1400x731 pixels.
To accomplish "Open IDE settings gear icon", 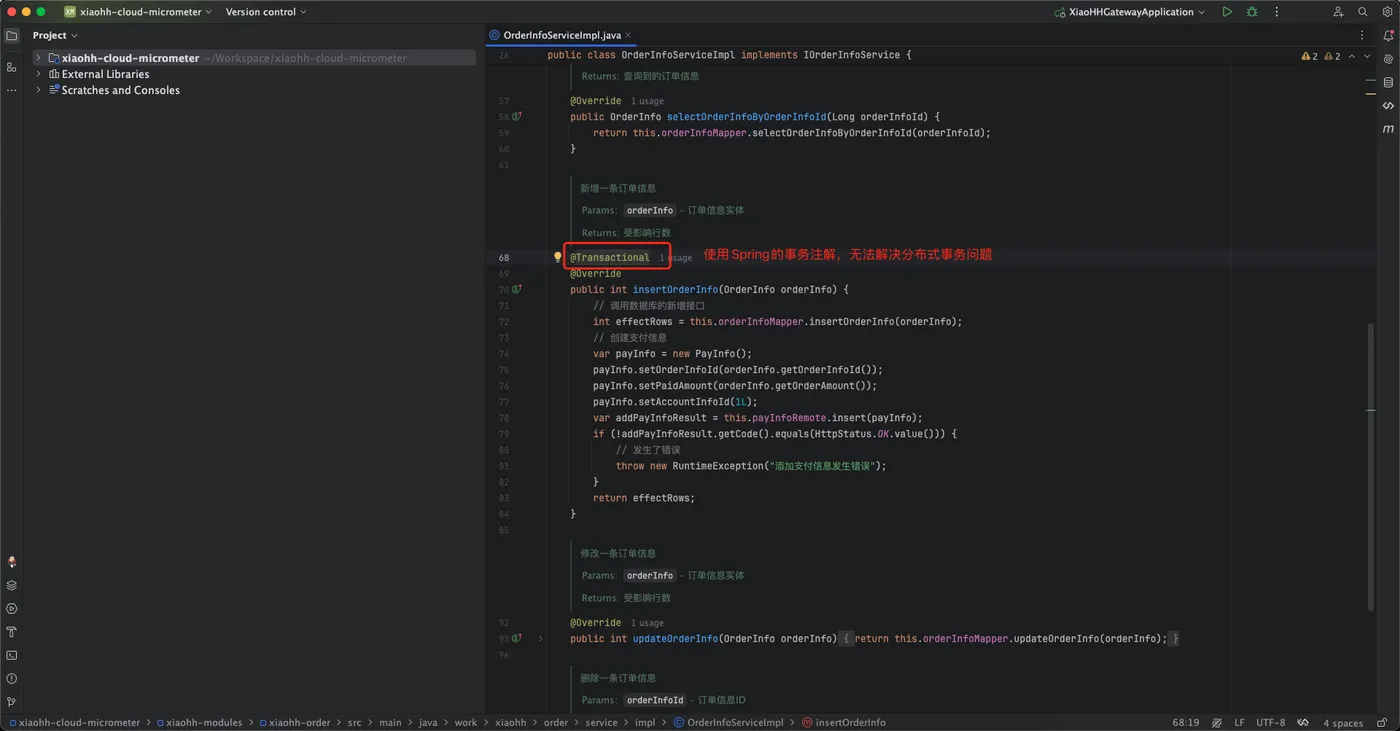I will [1387, 12].
